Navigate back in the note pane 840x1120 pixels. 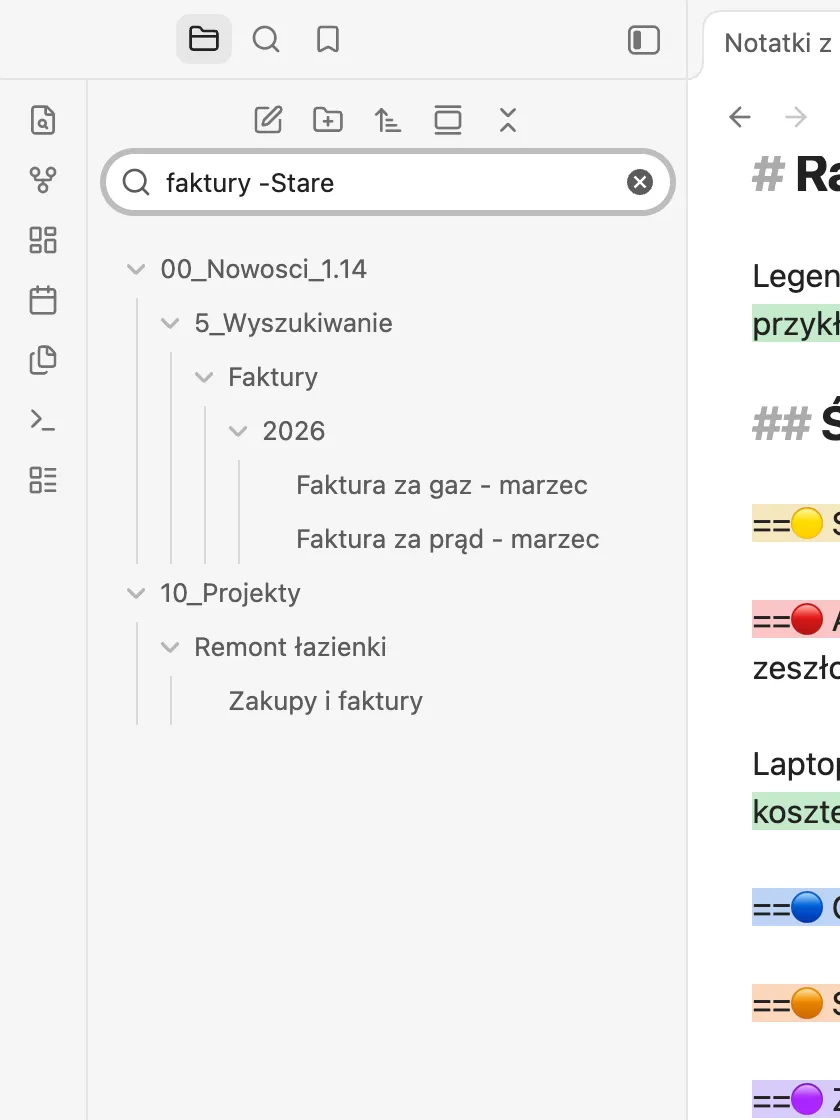point(740,116)
